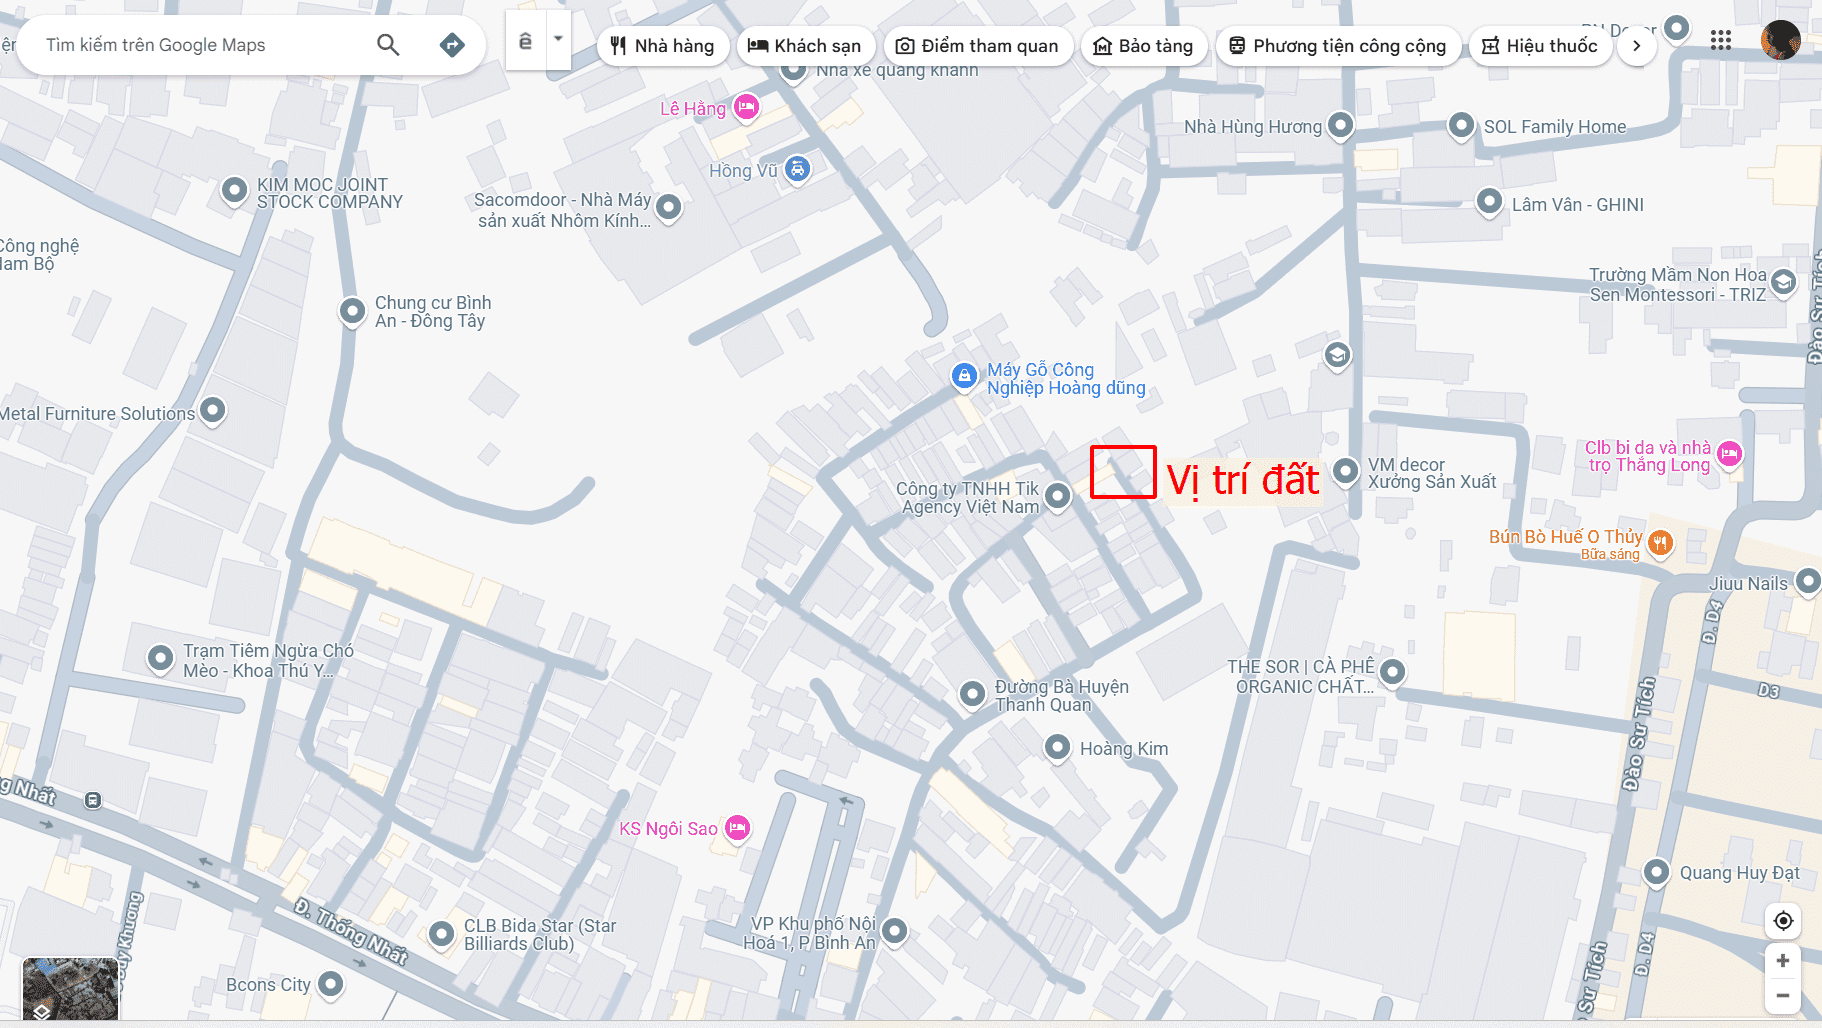Image resolution: width=1822 pixels, height=1028 pixels.
Task: Click the KS Ngôi Sao hotel pin
Action: [737, 828]
